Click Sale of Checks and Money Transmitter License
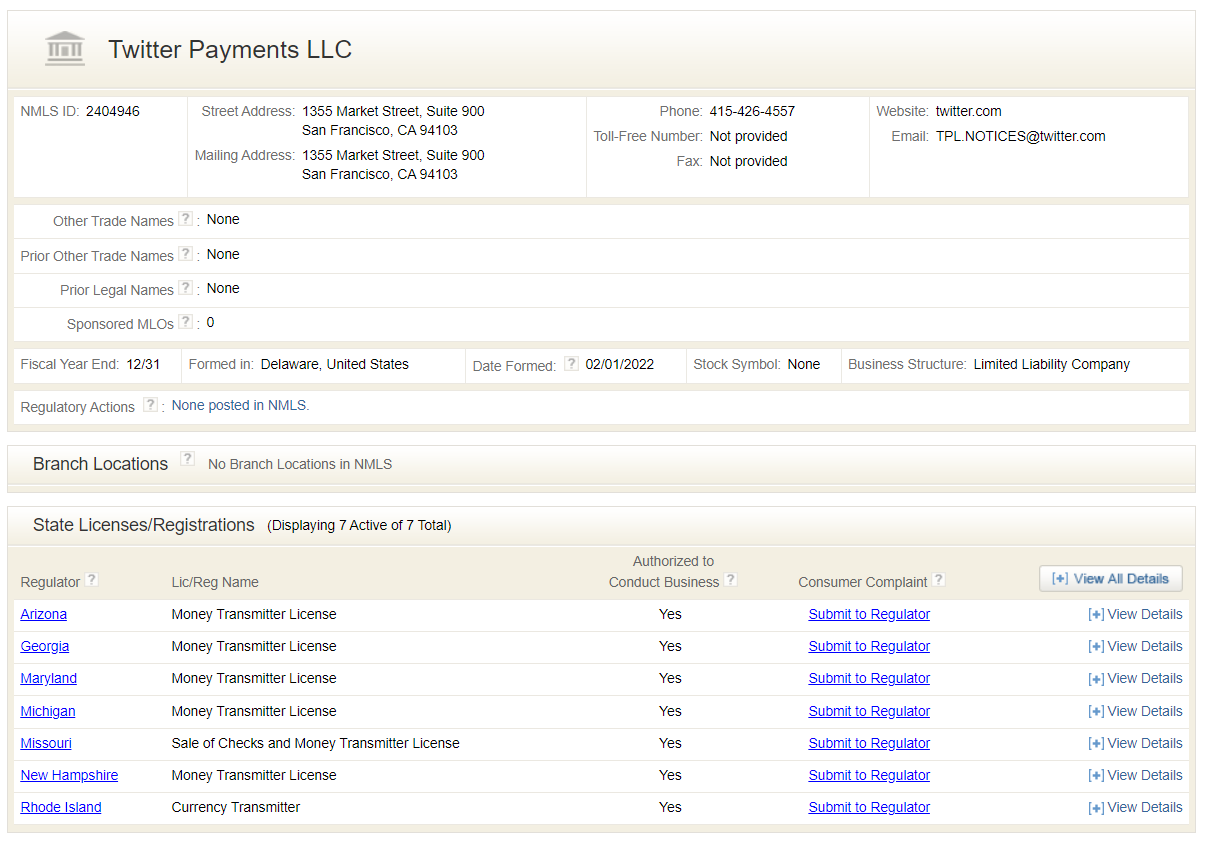This screenshot has height=841, width=1222. coord(316,743)
